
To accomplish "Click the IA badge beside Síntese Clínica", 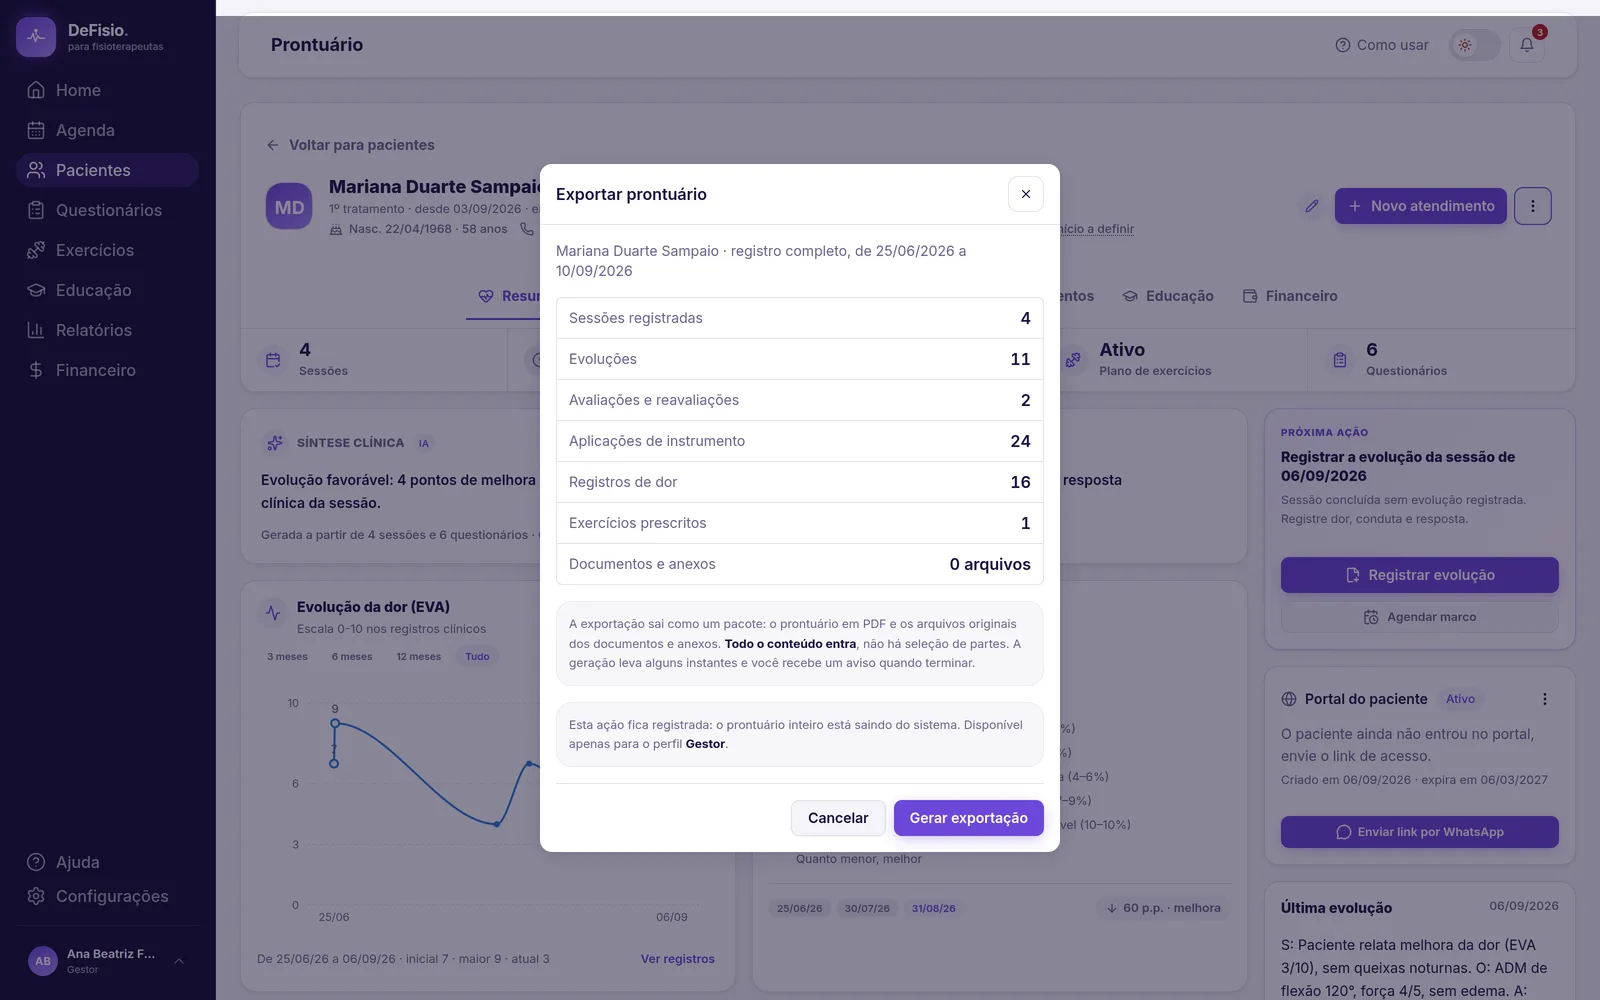I will [x=424, y=443].
